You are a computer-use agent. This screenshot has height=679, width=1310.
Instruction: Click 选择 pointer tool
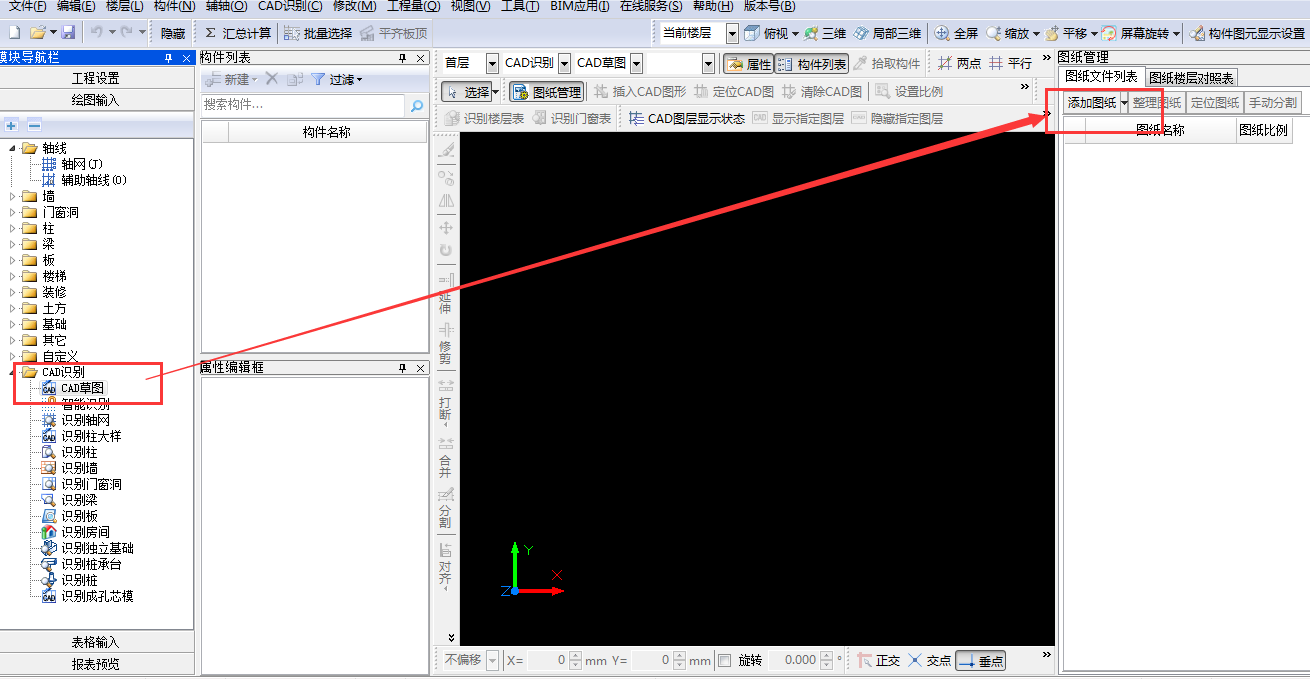click(466, 92)
